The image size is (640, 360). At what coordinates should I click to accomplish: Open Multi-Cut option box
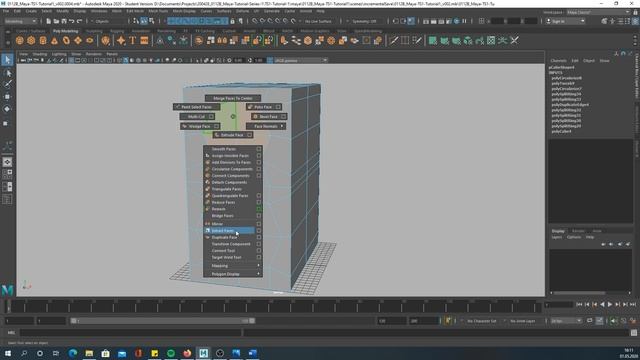point(211,117)
